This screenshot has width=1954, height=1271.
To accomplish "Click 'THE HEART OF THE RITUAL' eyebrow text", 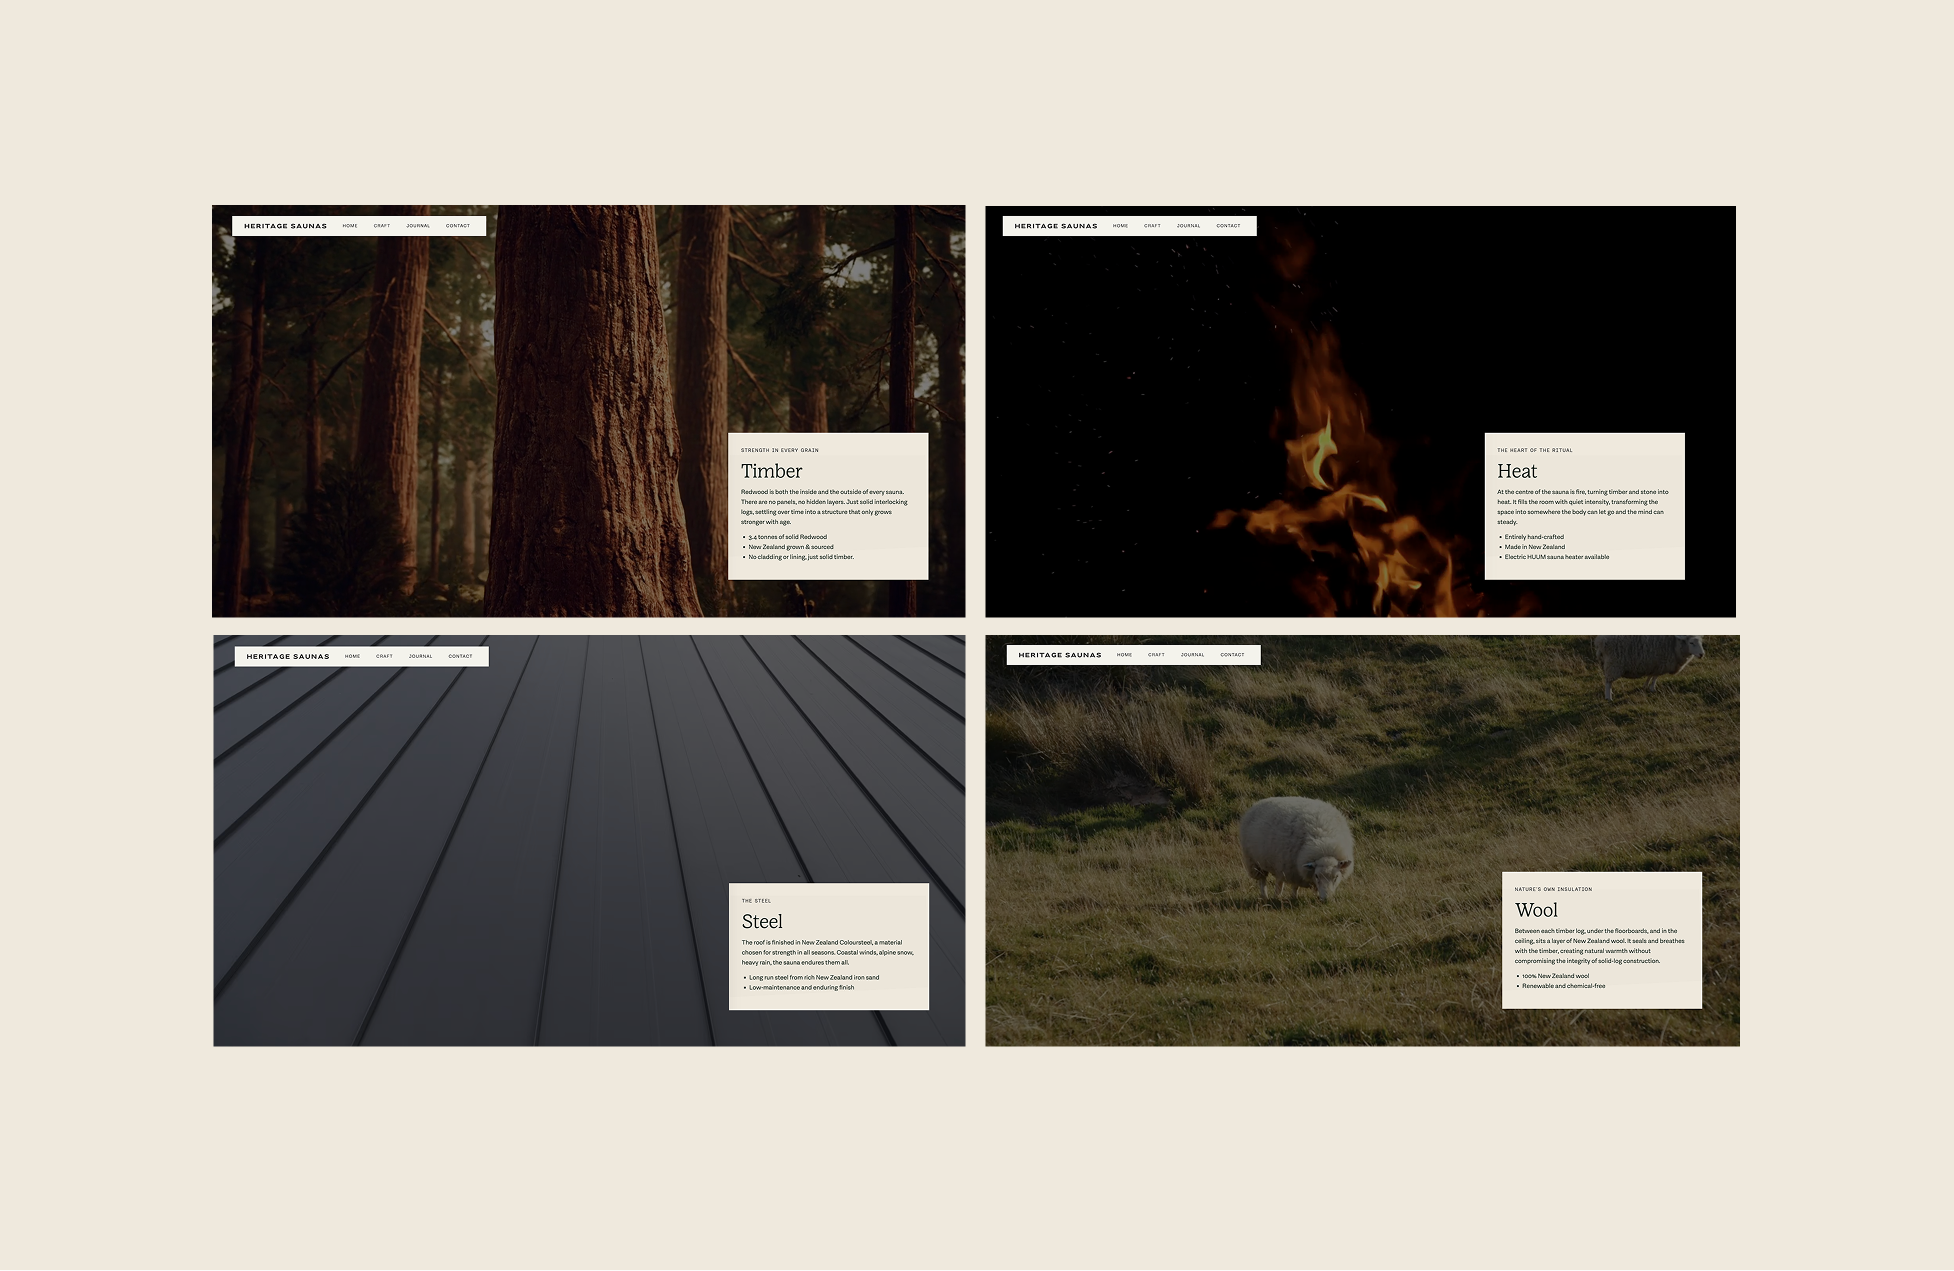I will pos(1535,450).
